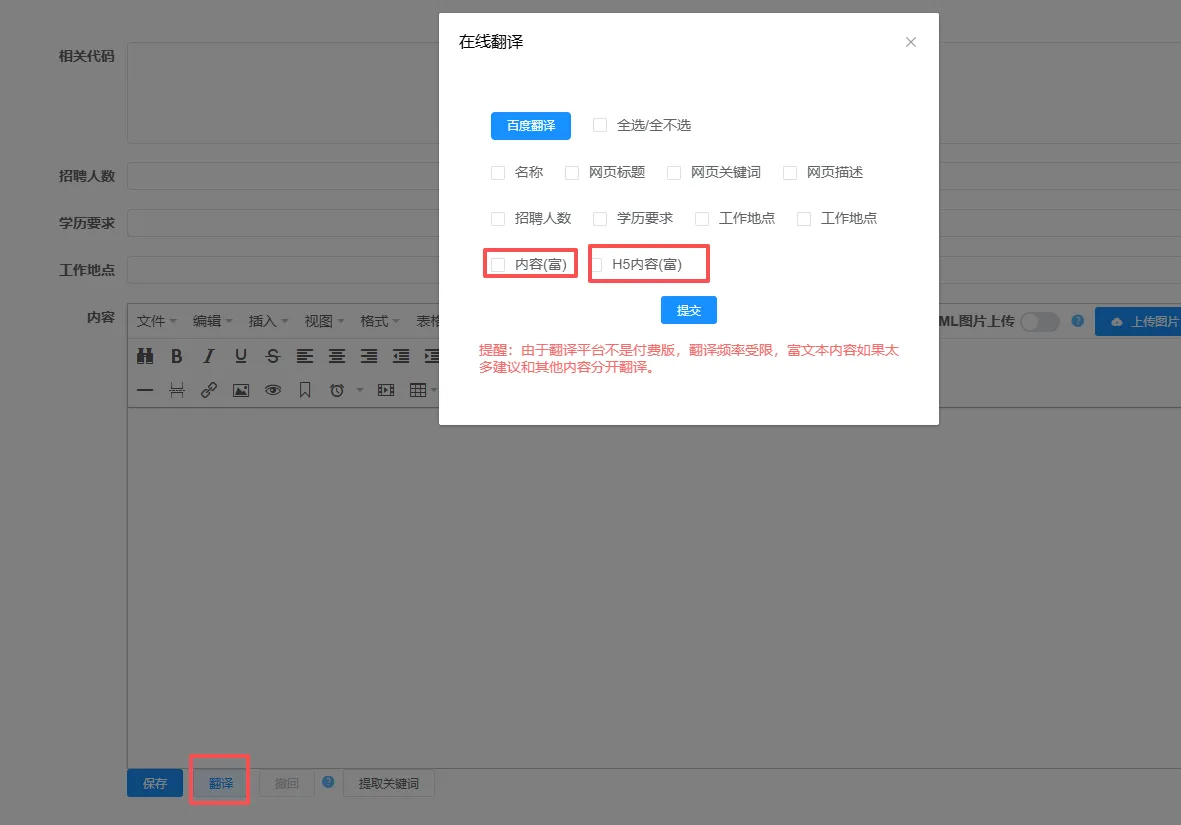Insert media using the film icon
Image resolution: width=1181 pixels, height=825 pixels.
pos(386,390)
